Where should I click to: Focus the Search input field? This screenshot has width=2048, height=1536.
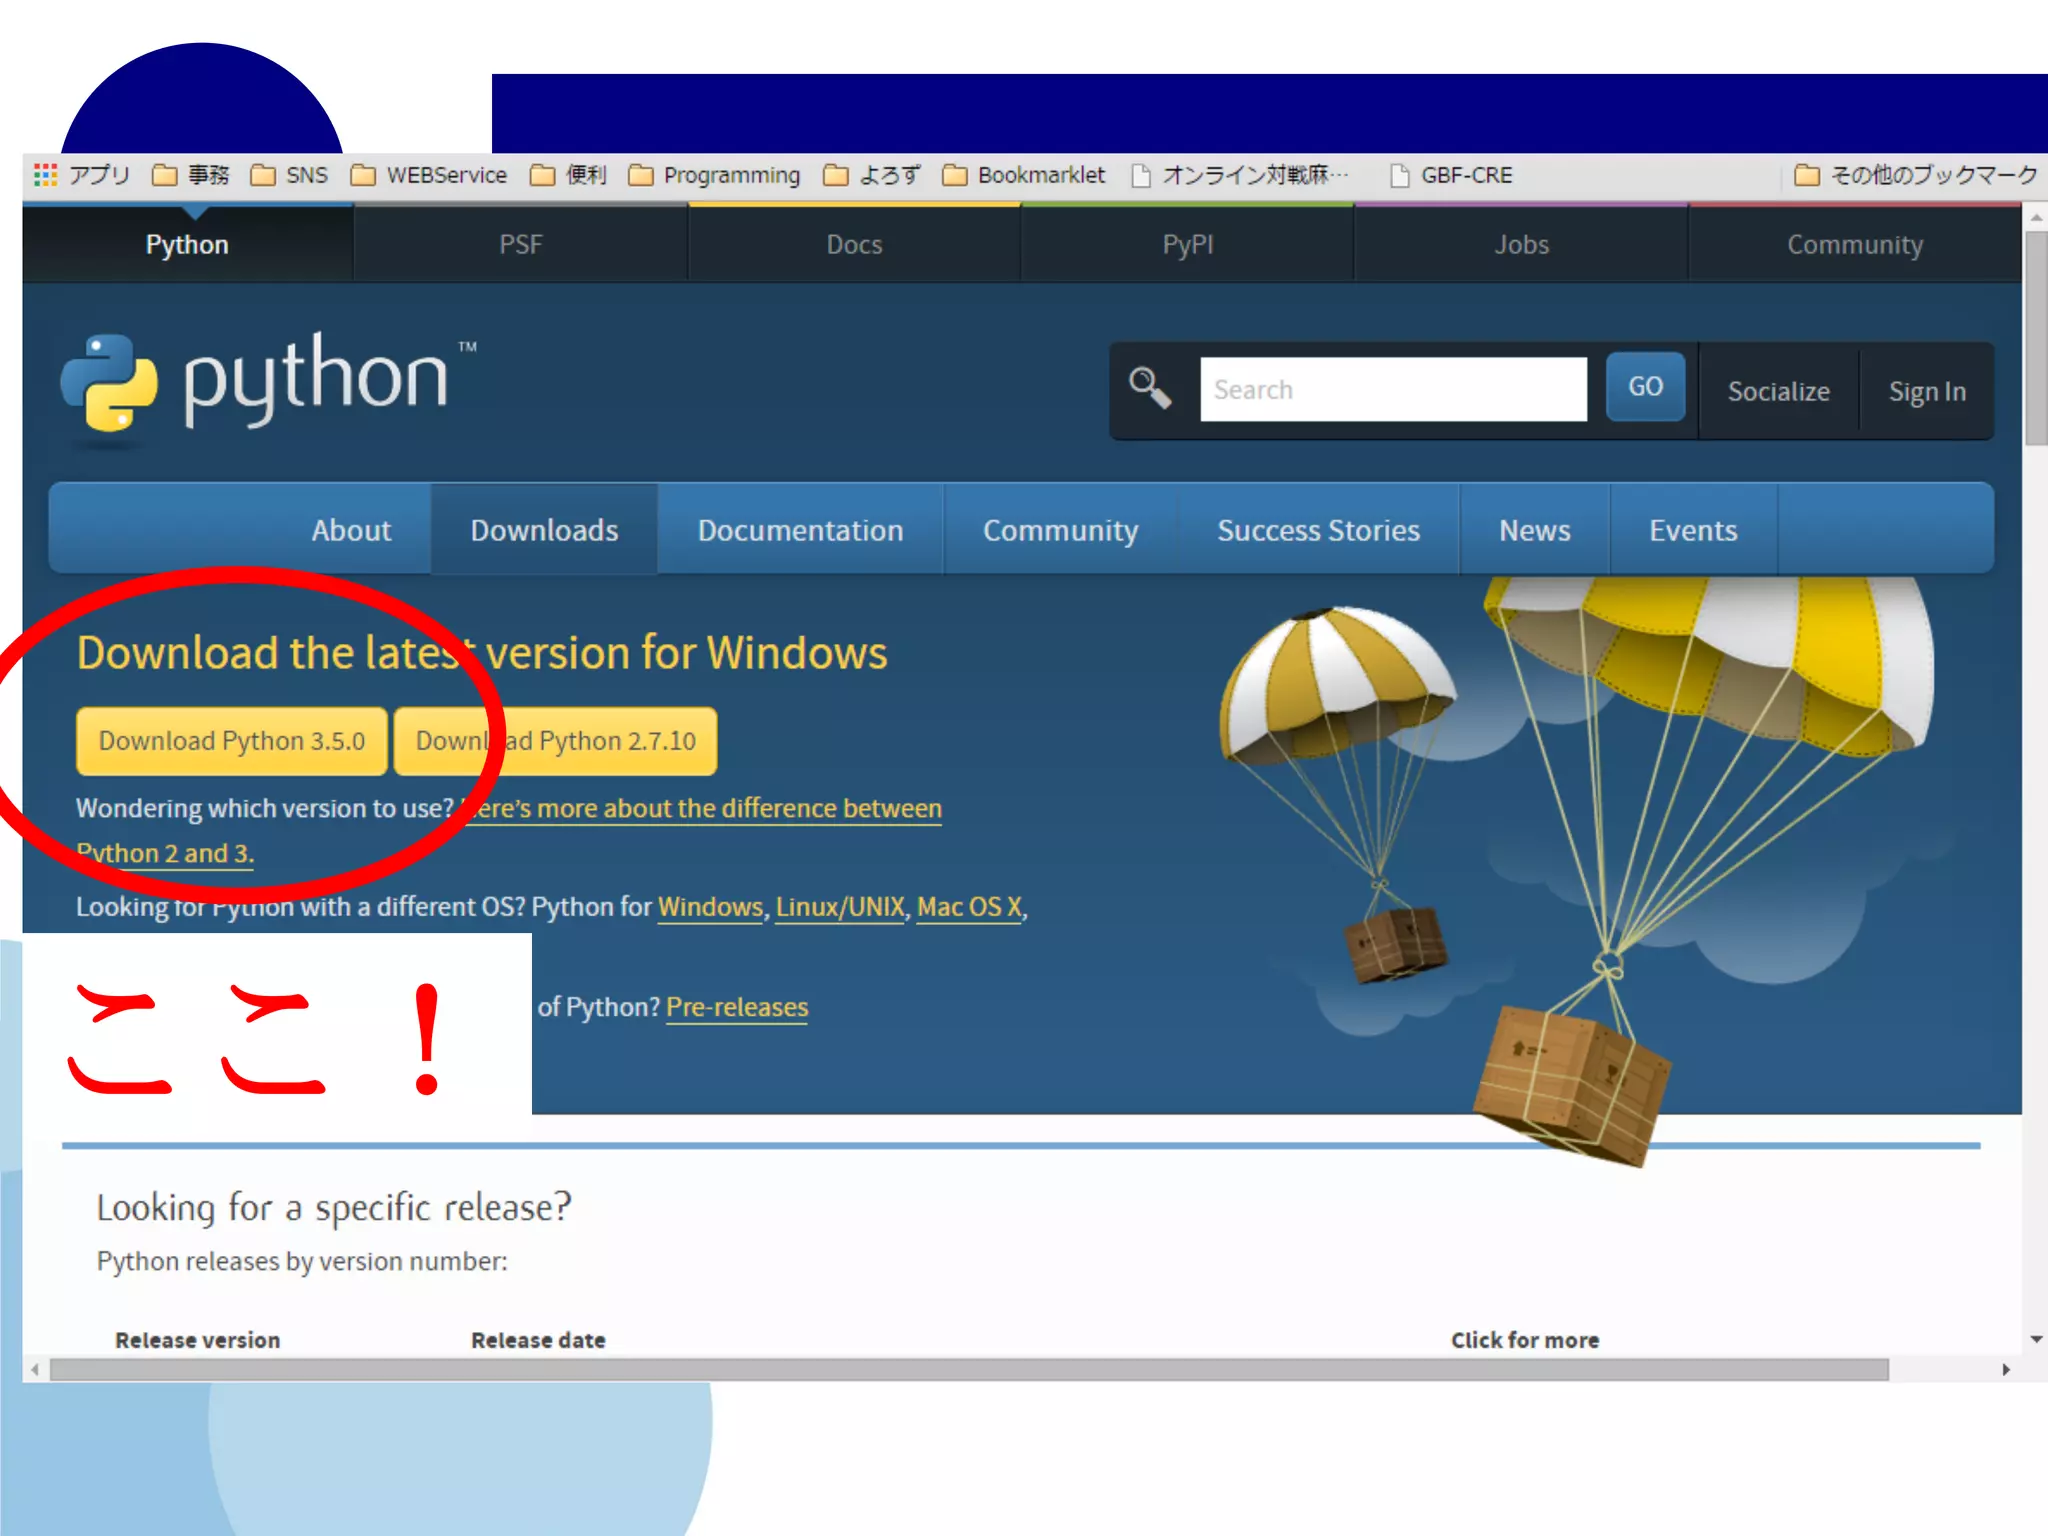coord(1393,389)
